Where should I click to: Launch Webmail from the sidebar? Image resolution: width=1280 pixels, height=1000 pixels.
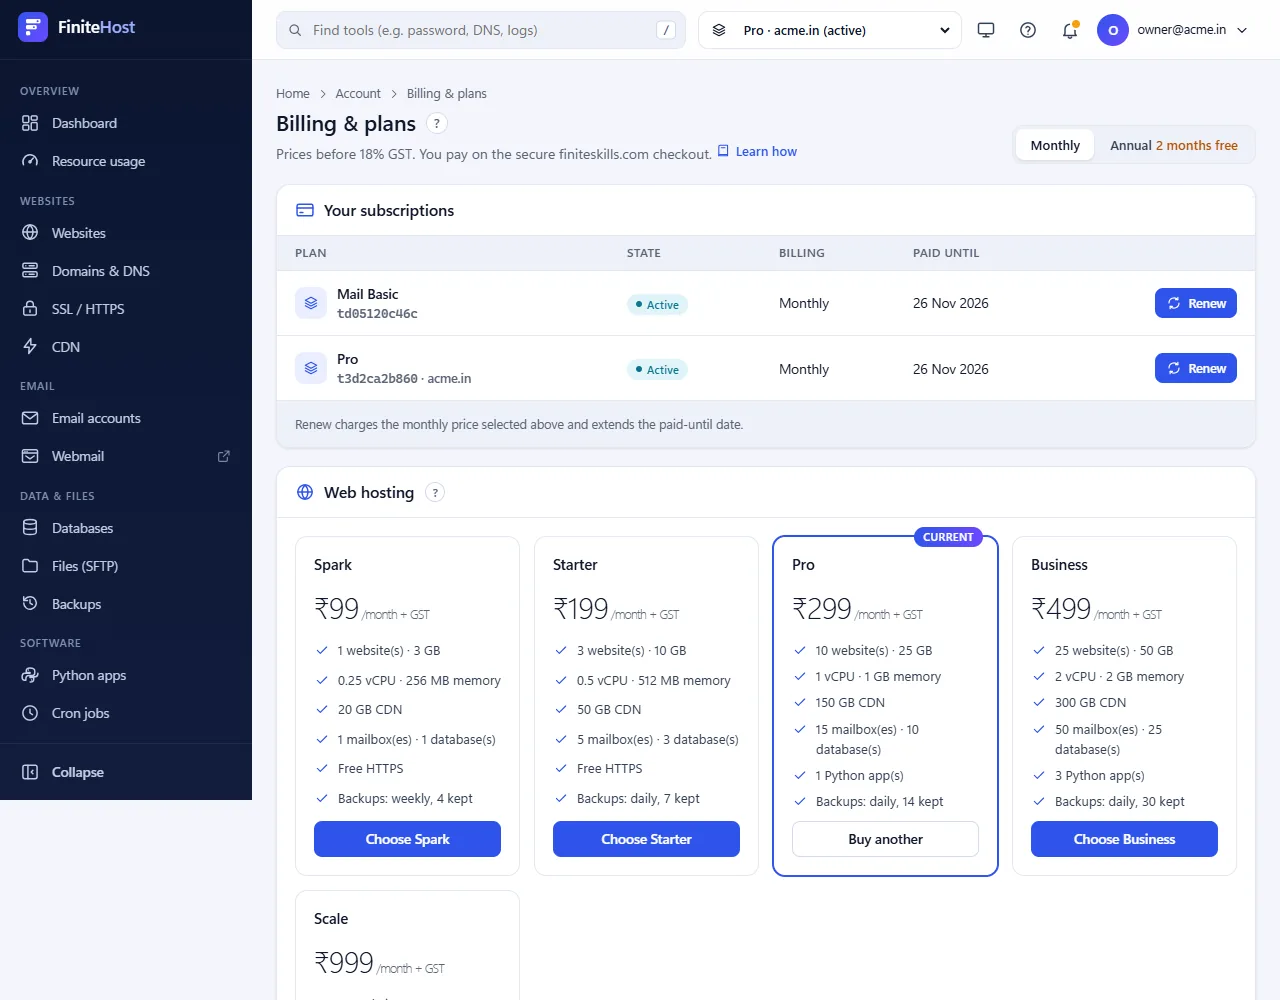126,456
